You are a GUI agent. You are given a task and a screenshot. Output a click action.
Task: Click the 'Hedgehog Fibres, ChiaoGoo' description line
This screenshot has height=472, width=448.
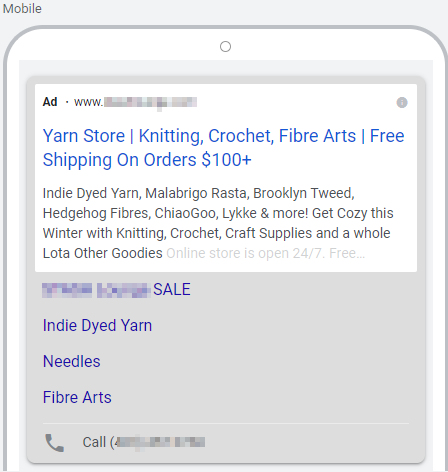coord(218,213)
